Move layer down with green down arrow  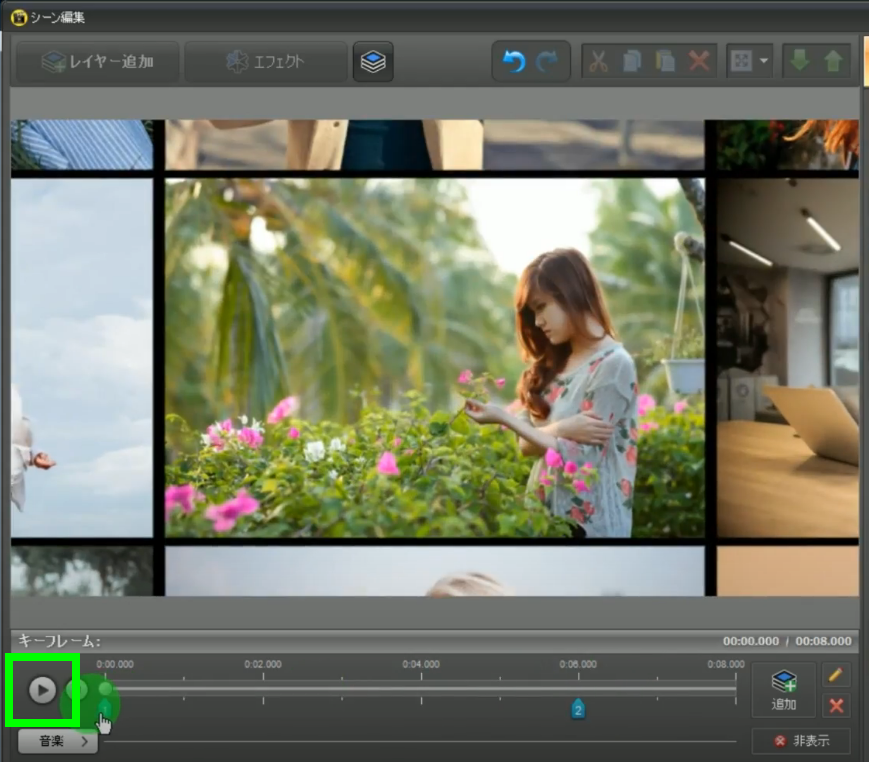(x=799, y=61)
